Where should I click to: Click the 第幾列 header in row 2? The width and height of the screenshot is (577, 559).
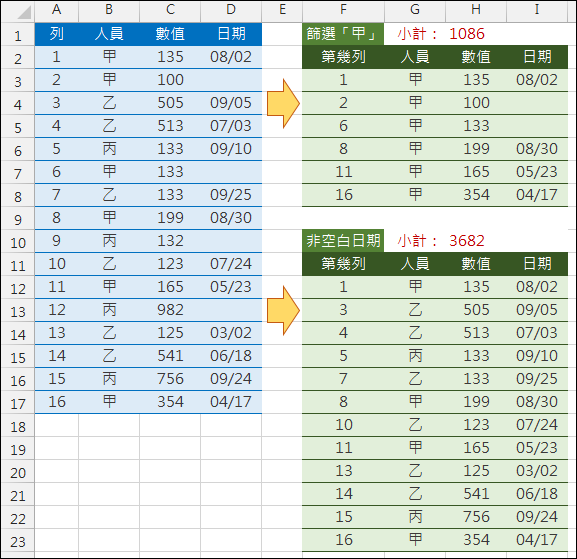coord(343,57)
